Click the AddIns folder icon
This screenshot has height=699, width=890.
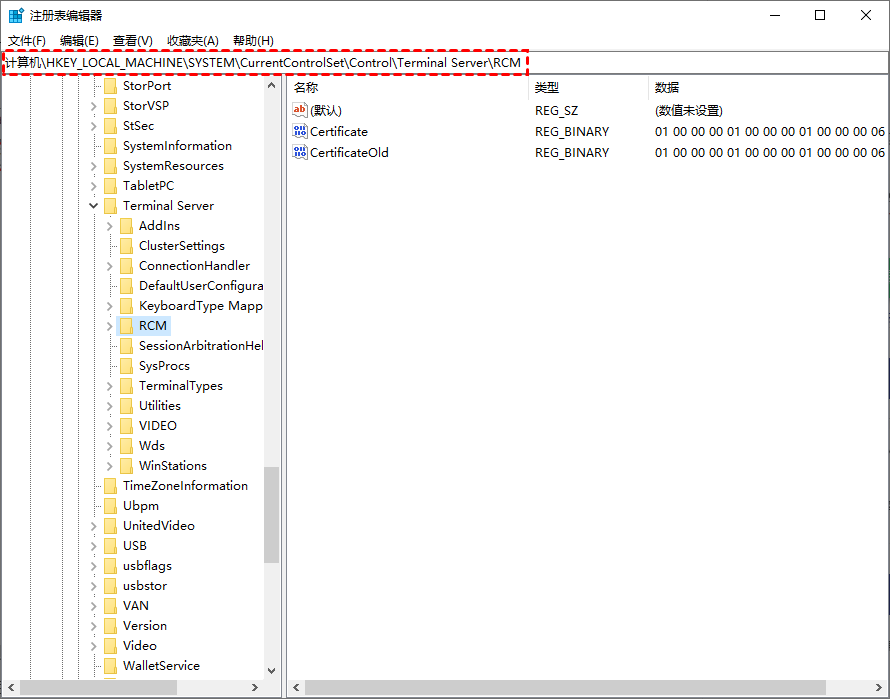127,225
